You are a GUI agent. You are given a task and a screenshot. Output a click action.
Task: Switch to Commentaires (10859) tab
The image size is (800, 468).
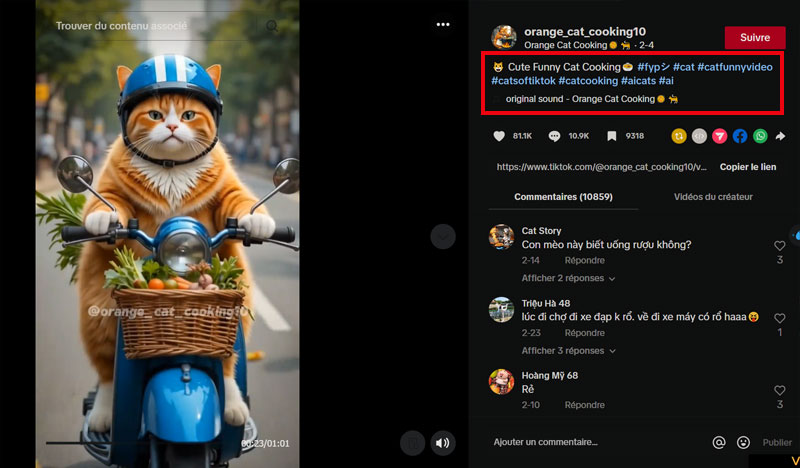click(563, 197)
